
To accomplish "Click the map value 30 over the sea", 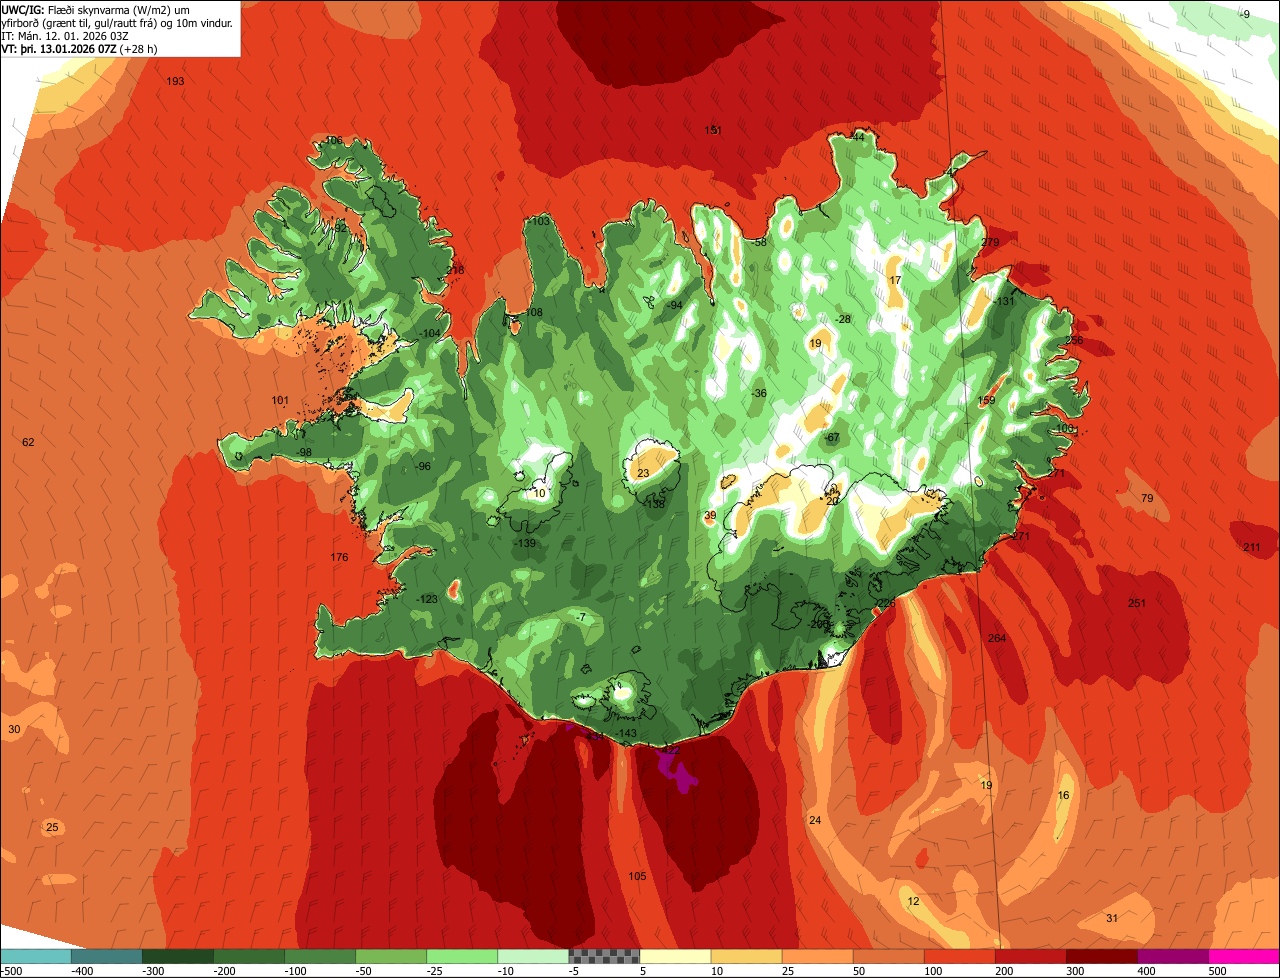I will [14, 729].
